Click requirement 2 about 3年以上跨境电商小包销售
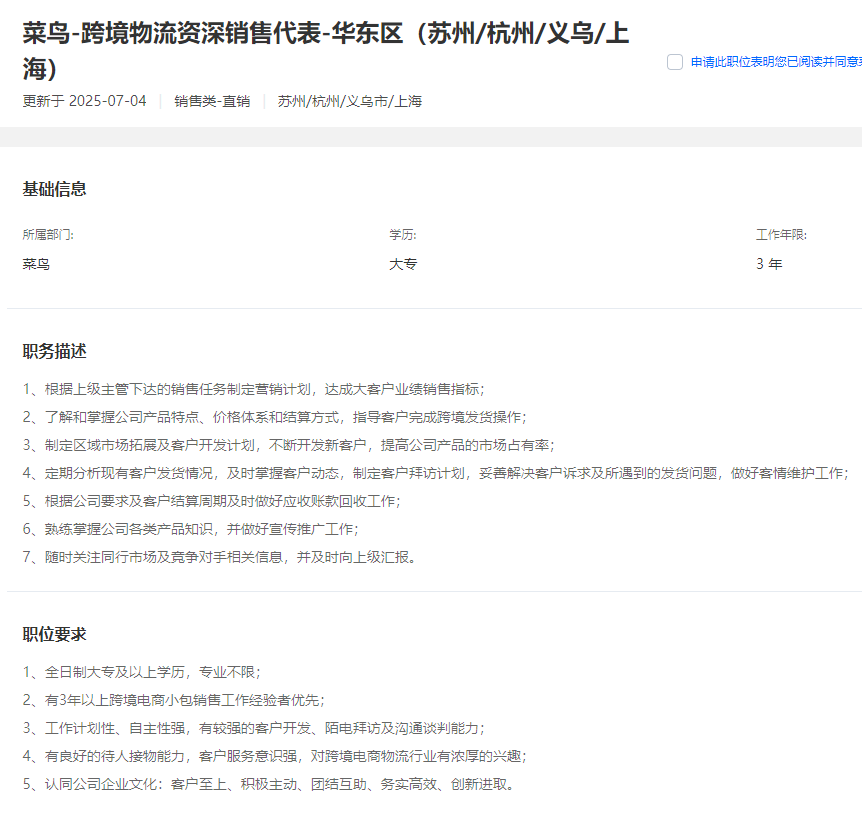Viewport: 862px width, 814px height. coord(174,700)
